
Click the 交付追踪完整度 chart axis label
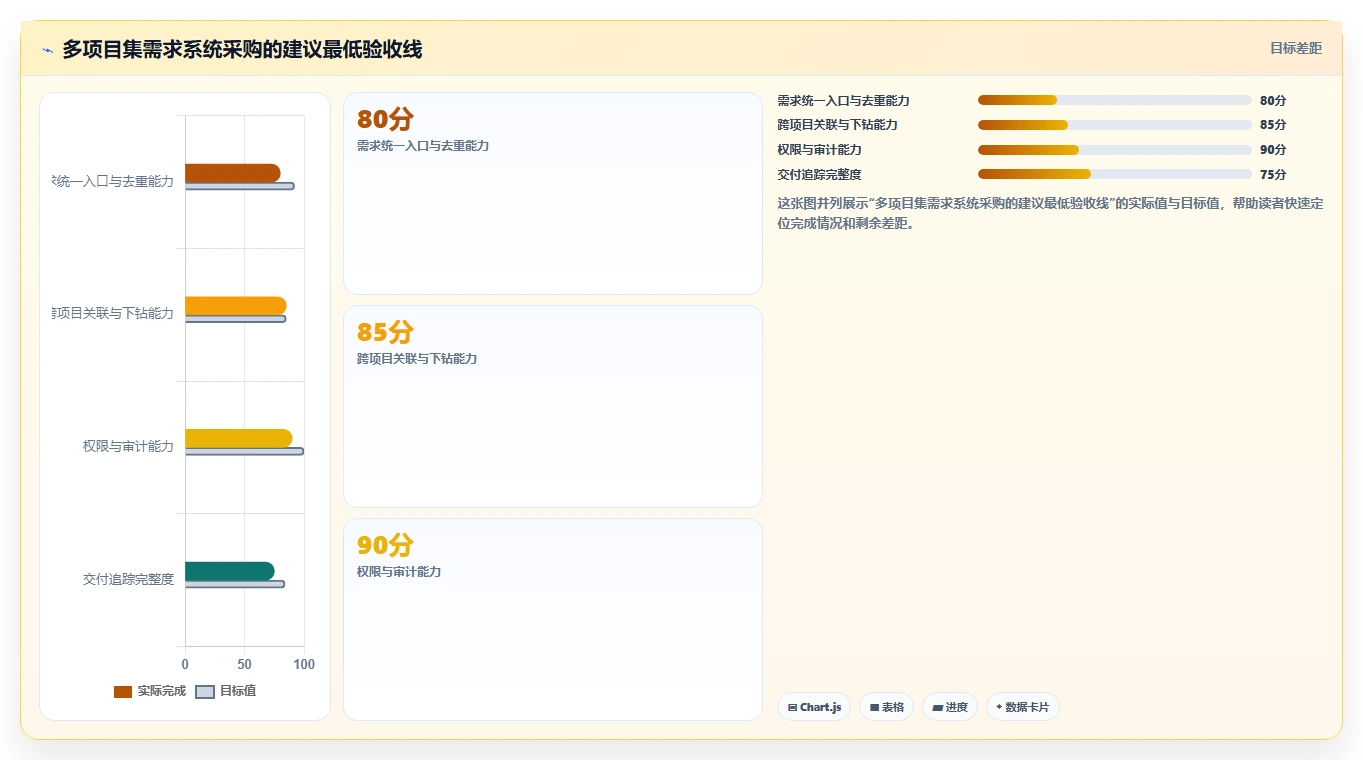point(128,579)
